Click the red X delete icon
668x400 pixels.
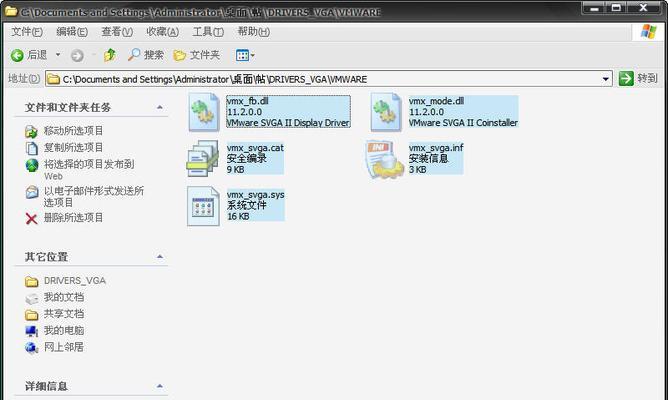coord(32,219)
